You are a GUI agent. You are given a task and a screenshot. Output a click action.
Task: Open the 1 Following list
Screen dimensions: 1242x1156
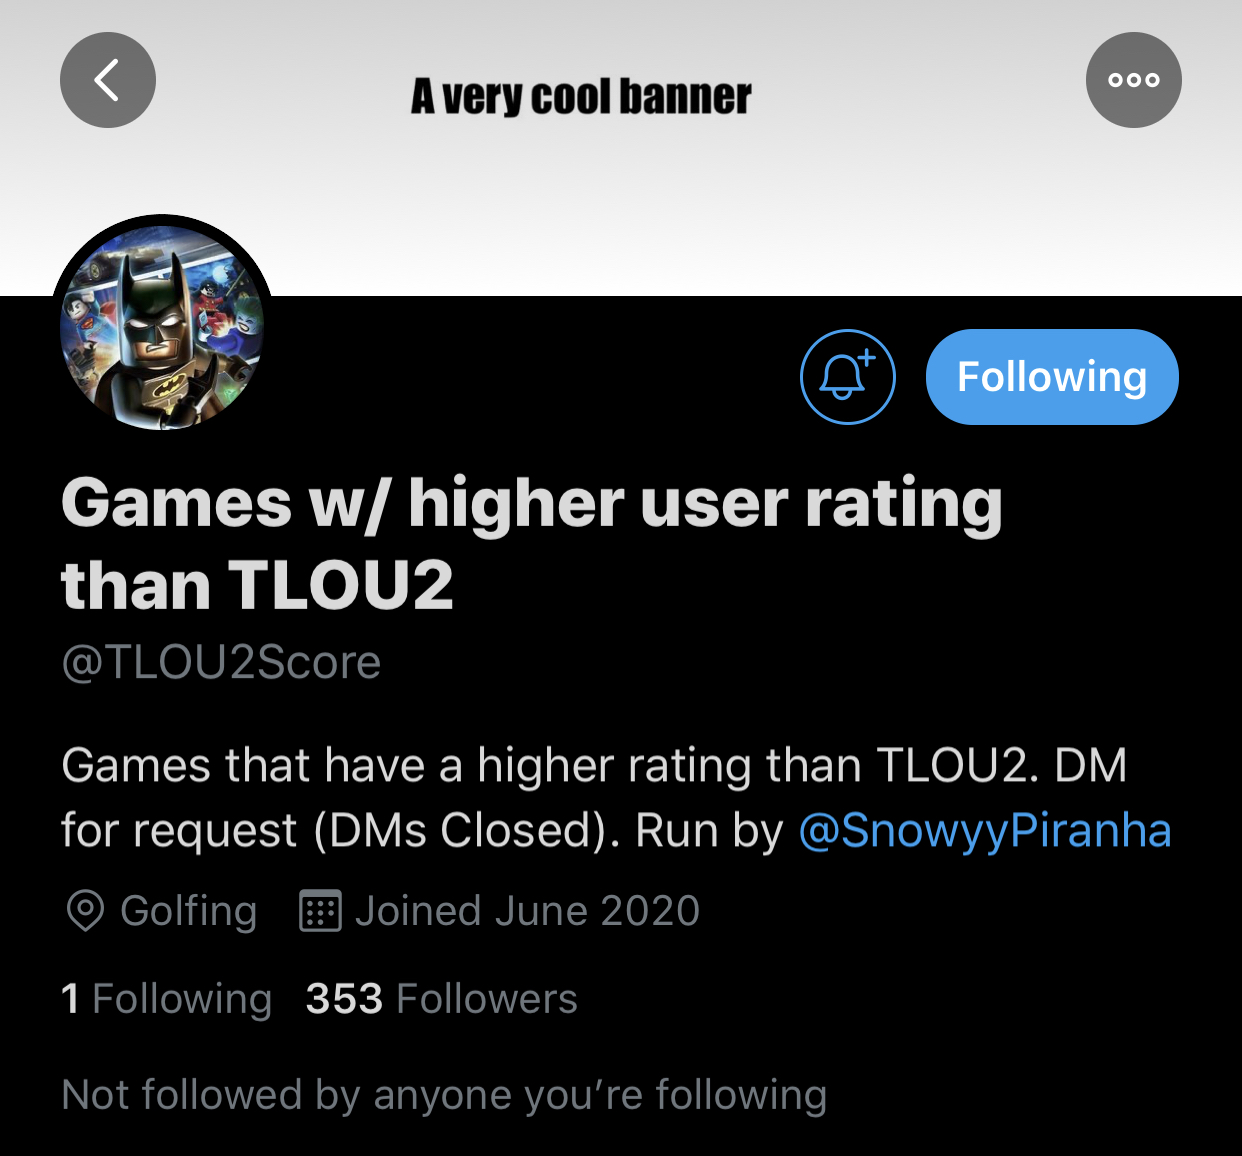coord(166,999)
